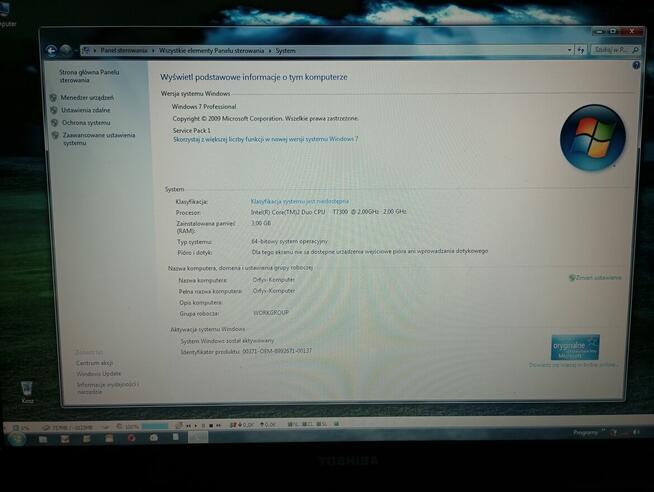Click the Programy toolbar label on taskbar
The height and width of the screenshot is (492, 654).
coord(585,433)
